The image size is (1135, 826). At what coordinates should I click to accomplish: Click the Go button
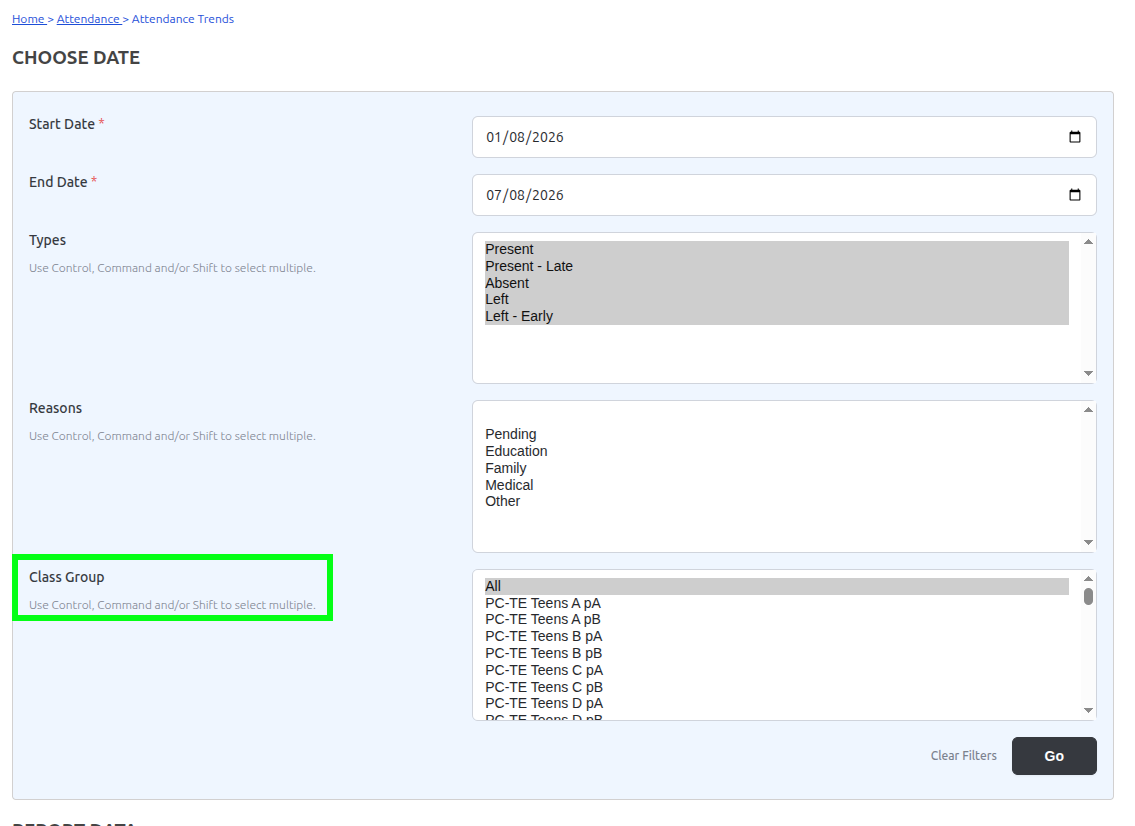1054,756
